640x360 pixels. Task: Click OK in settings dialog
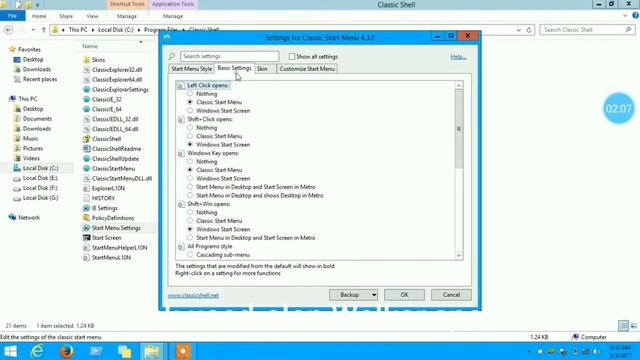(404, 295)
